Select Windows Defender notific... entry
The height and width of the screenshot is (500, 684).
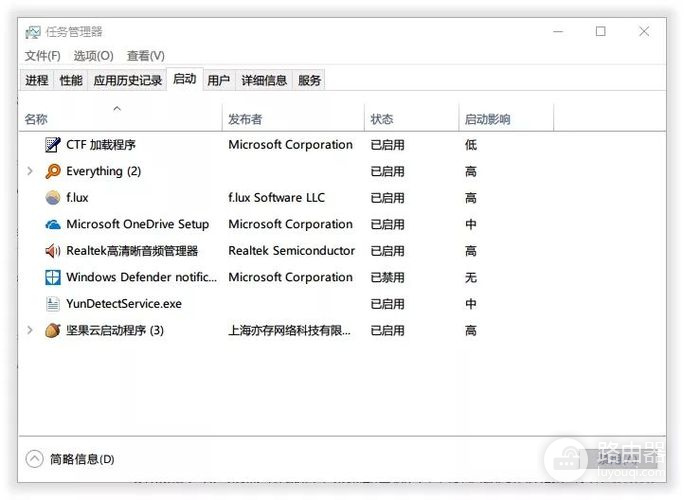pos(141,277)
